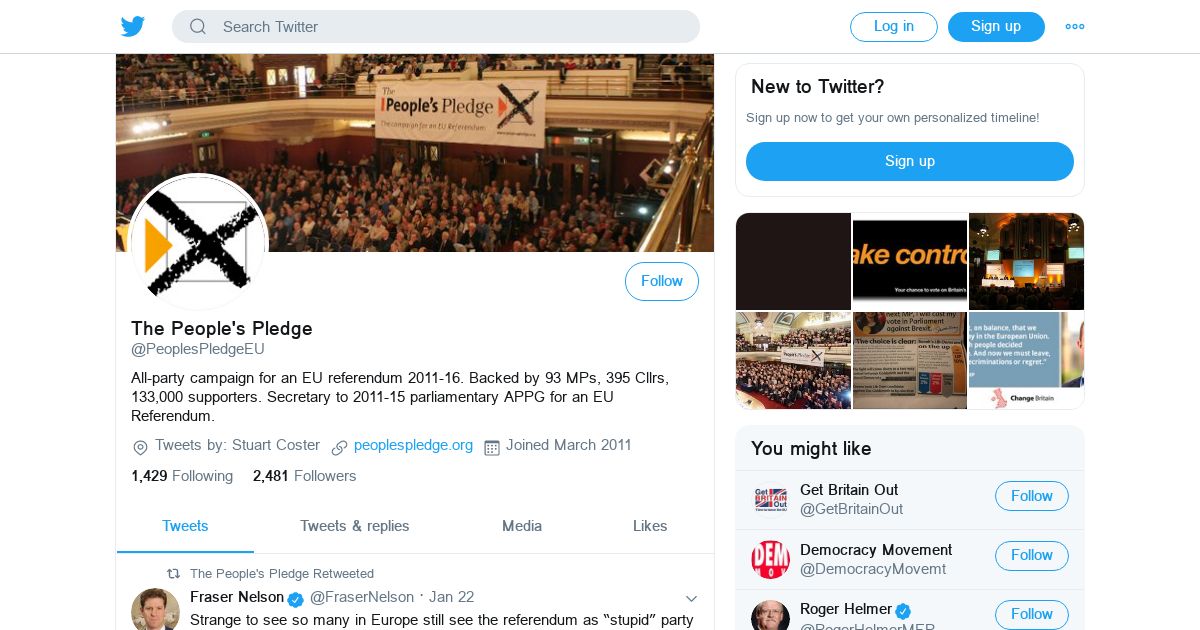The height and width of the screenshot is (630, 1200).
Task: Click the Log in button
Action: [894, 27]
